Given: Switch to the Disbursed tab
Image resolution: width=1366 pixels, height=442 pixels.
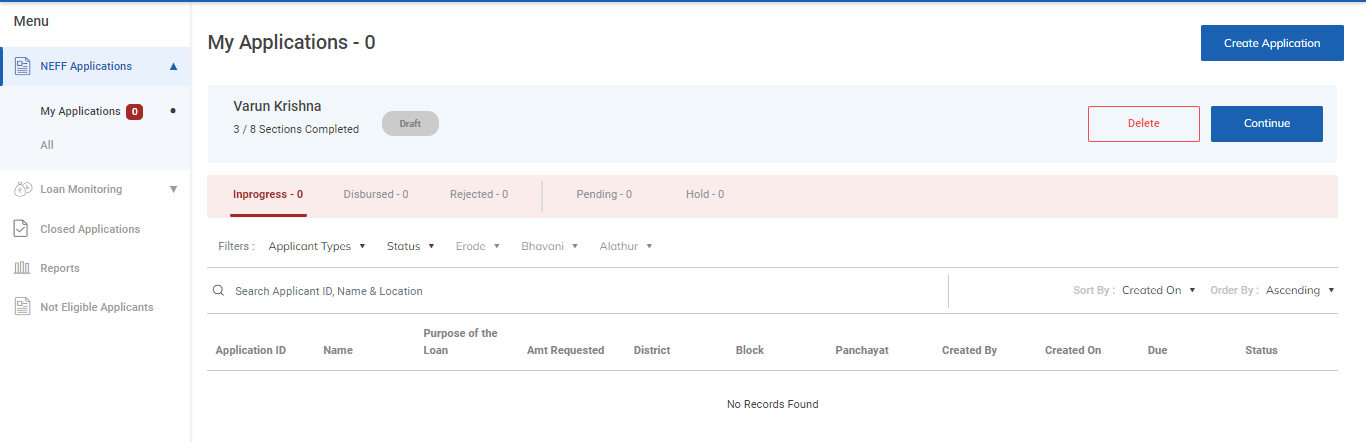Looking at the screenshot, I should (x=375, y=195).
